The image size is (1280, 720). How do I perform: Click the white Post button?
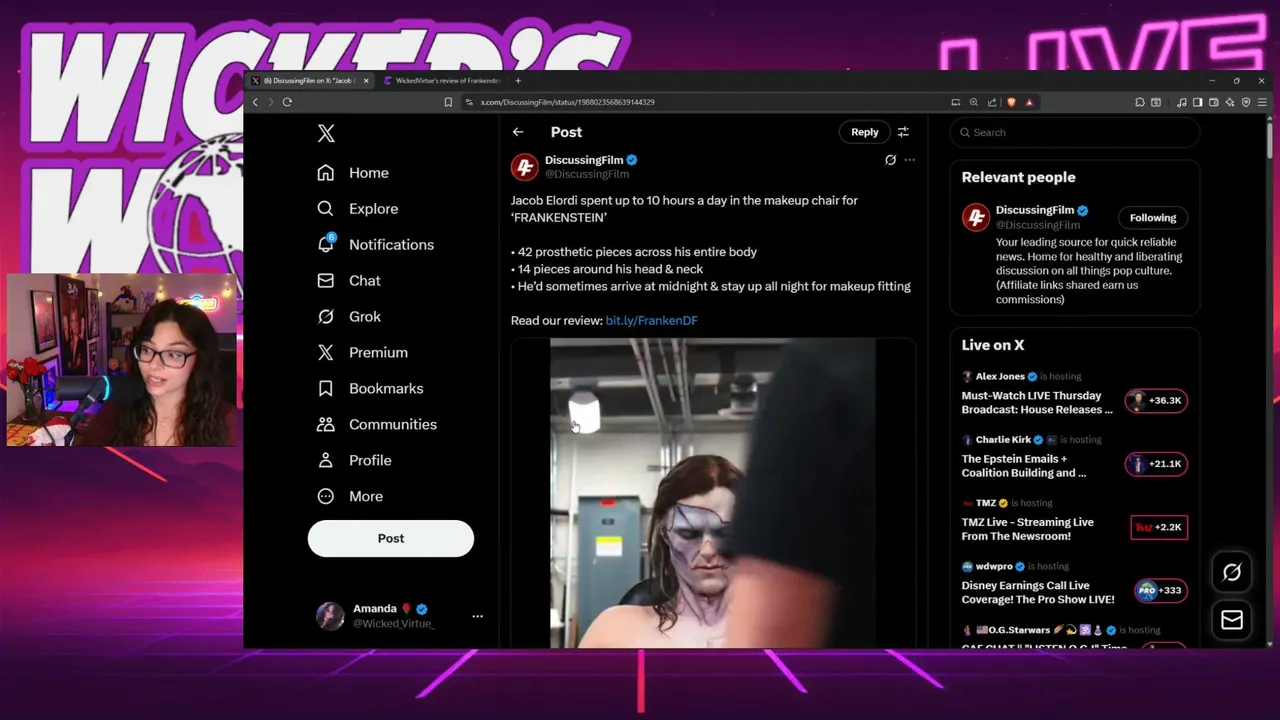(391, 538)
